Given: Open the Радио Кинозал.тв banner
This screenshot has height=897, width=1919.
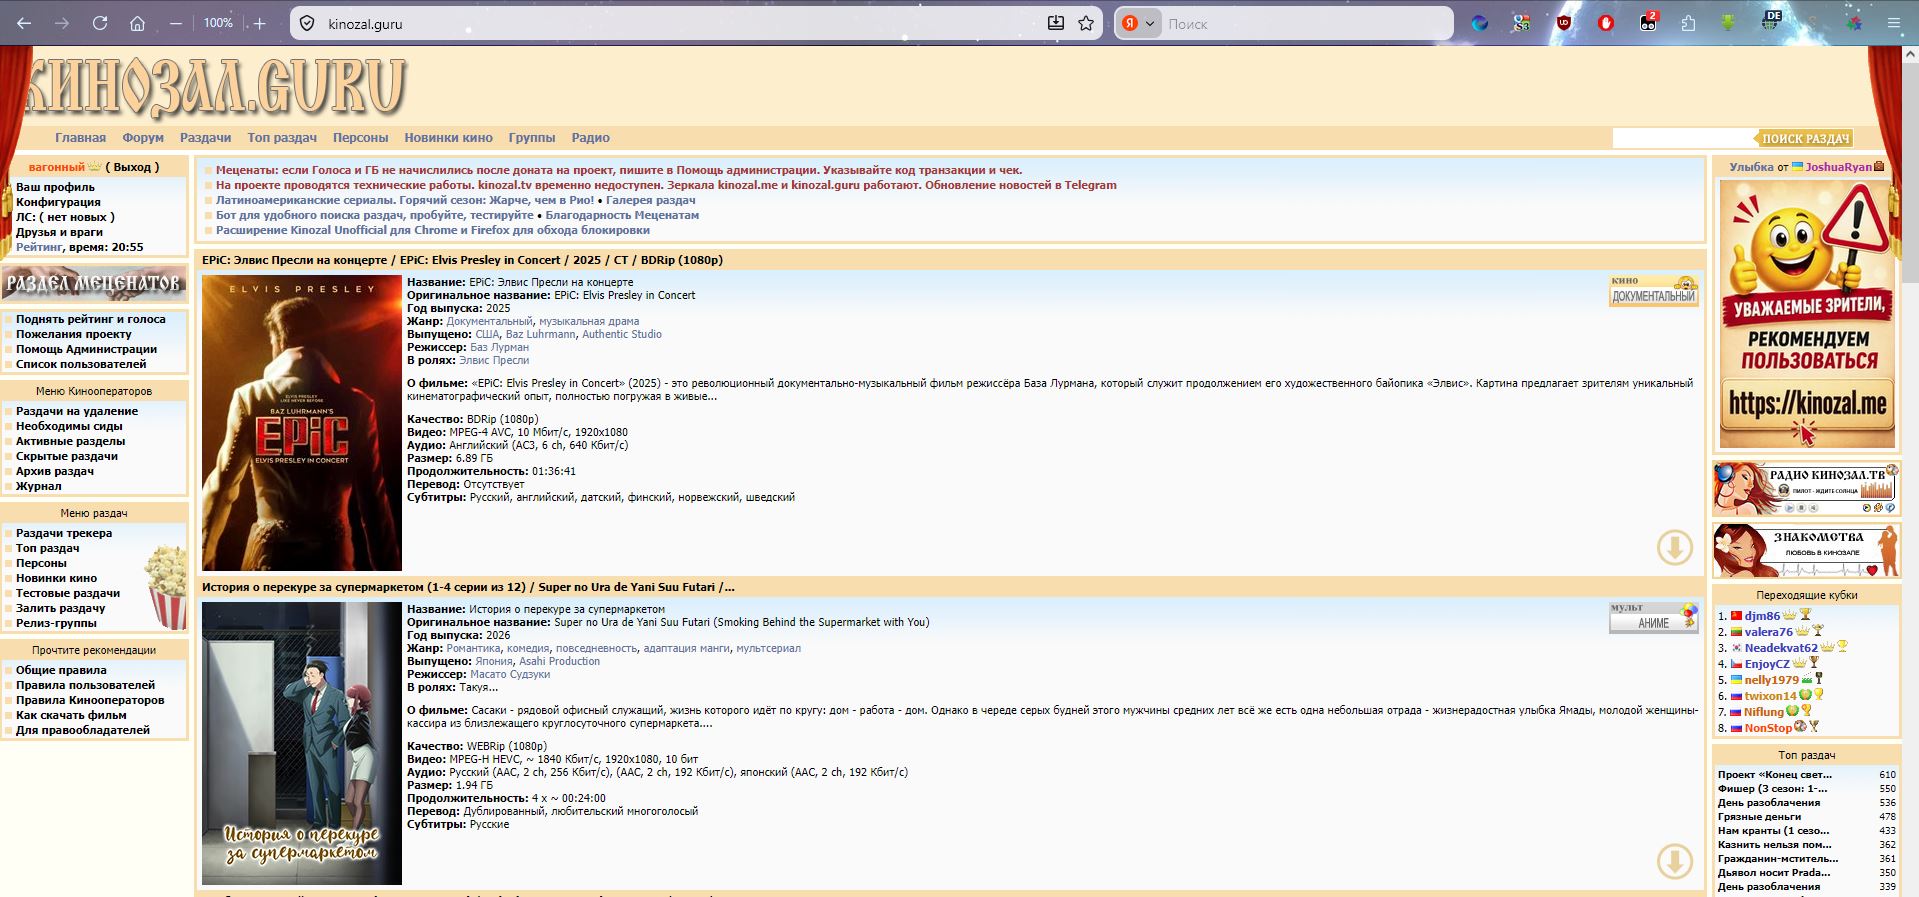Looking at the screenshot, I should point(1806,489).
